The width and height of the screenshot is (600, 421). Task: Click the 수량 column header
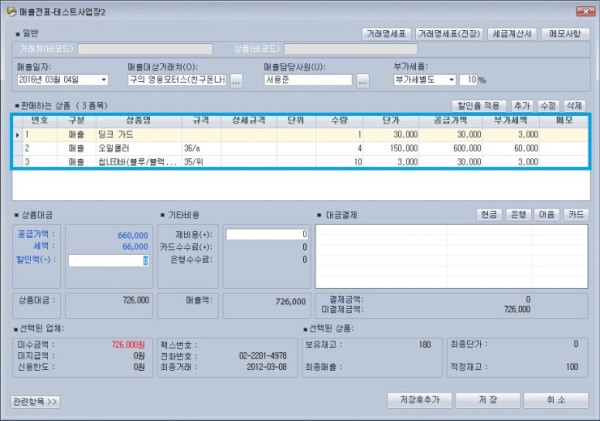(339, 121)
